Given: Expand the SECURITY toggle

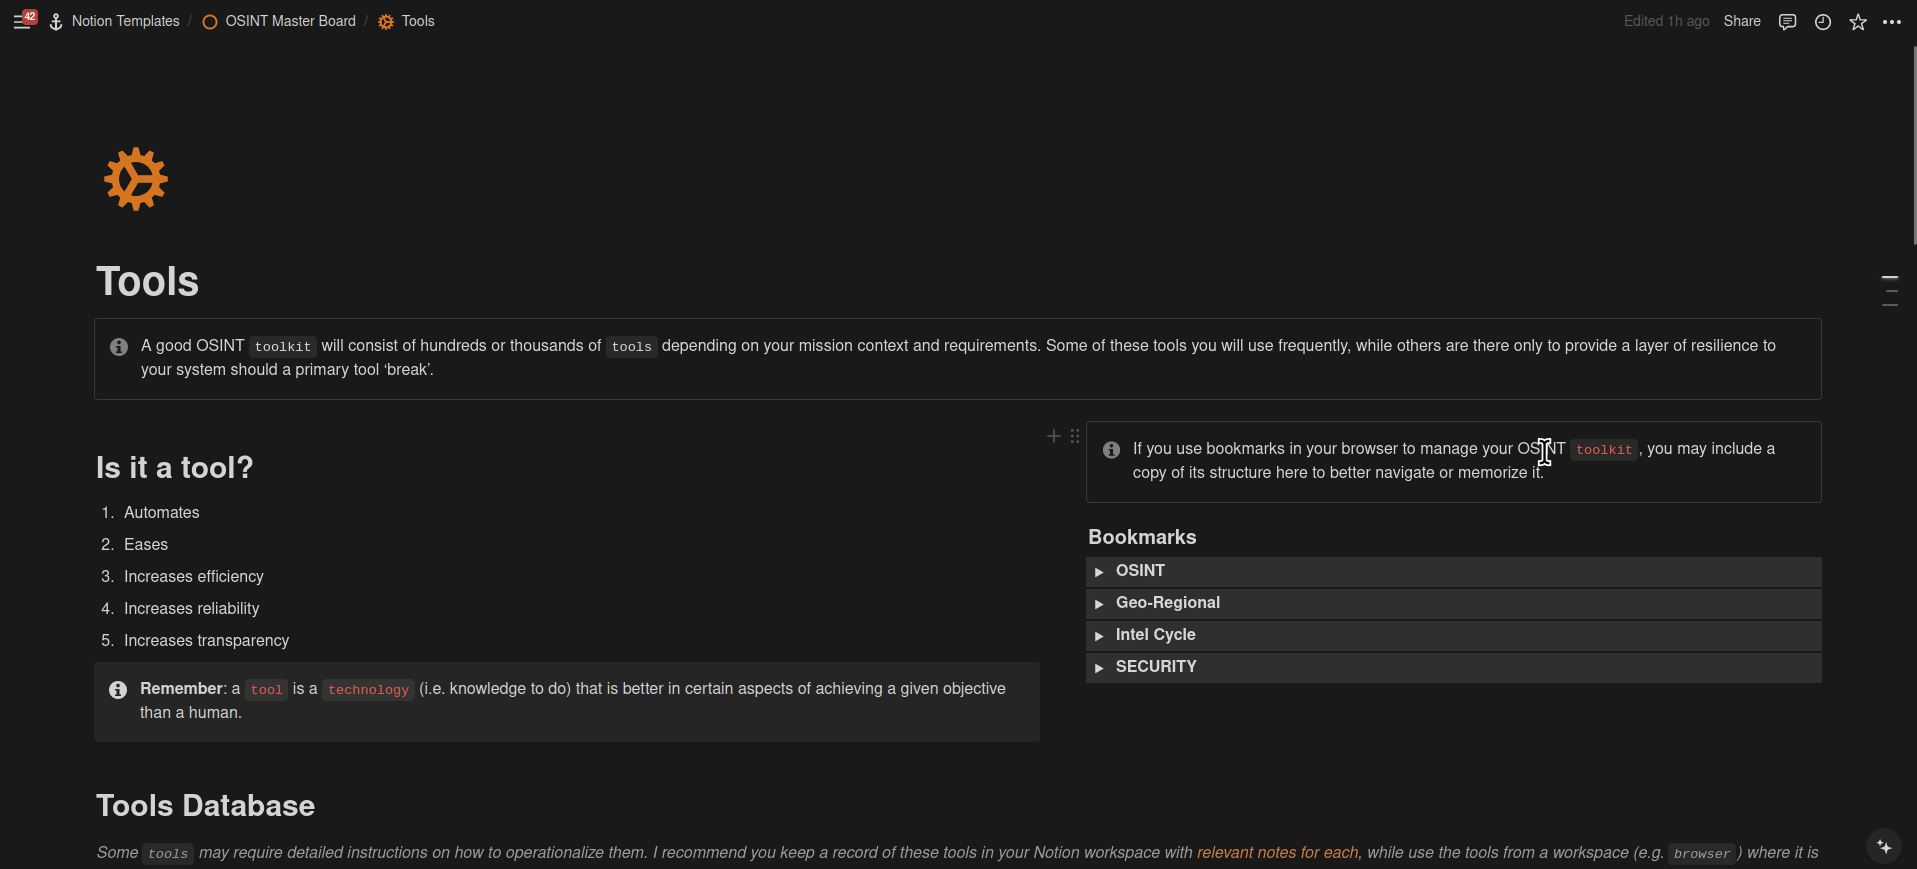Looking at the screenshot, I should click(x=1099, y=668).
